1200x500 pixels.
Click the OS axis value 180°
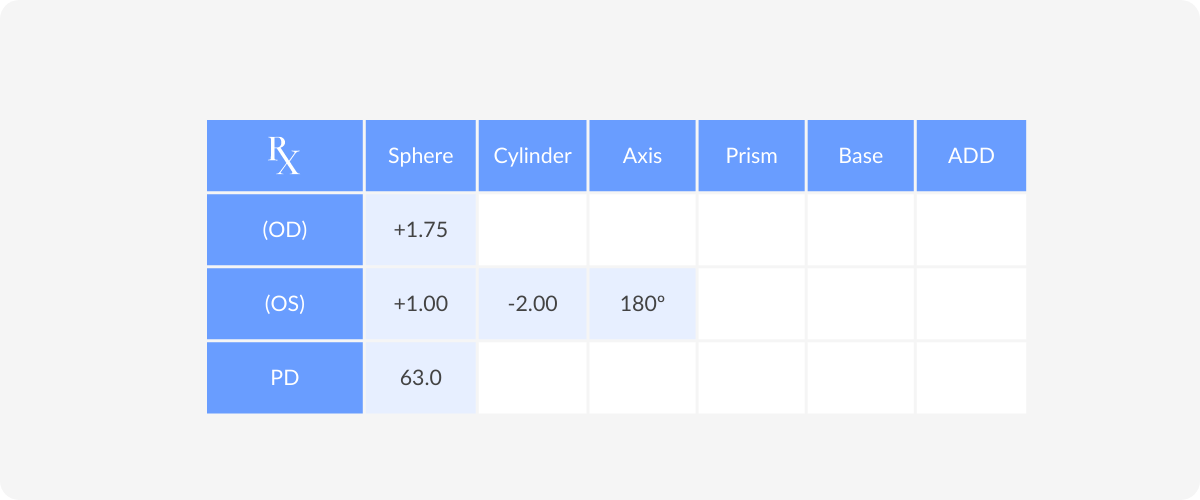[x=642, y=303]
